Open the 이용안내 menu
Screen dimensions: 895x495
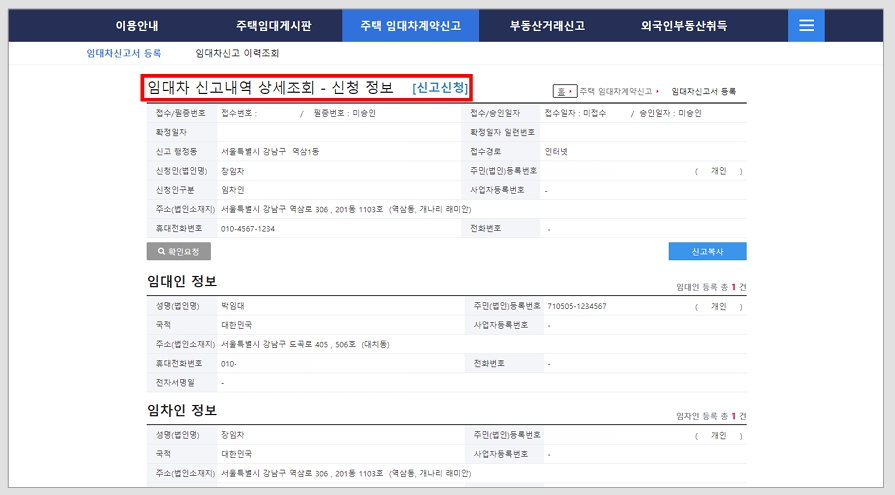137,26
